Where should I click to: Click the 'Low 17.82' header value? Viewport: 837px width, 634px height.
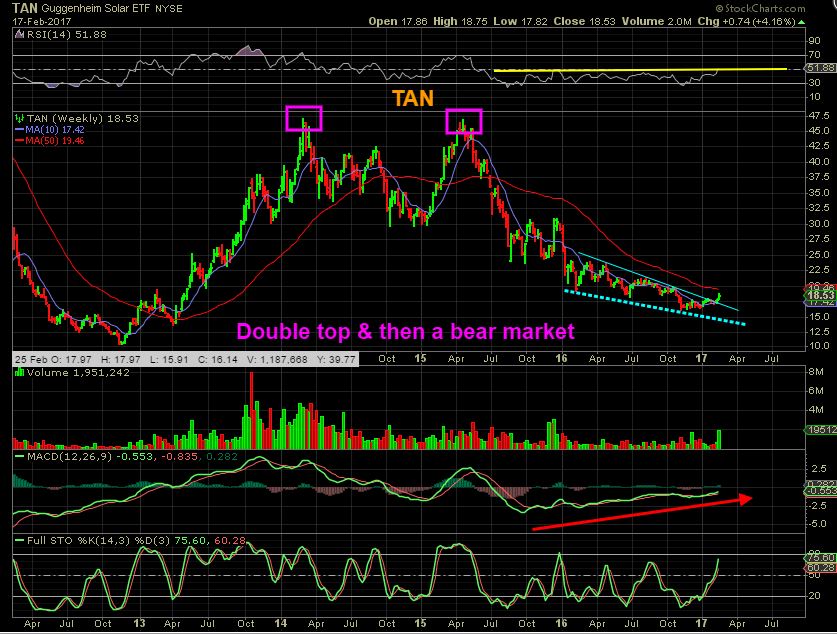pos(521,22)
